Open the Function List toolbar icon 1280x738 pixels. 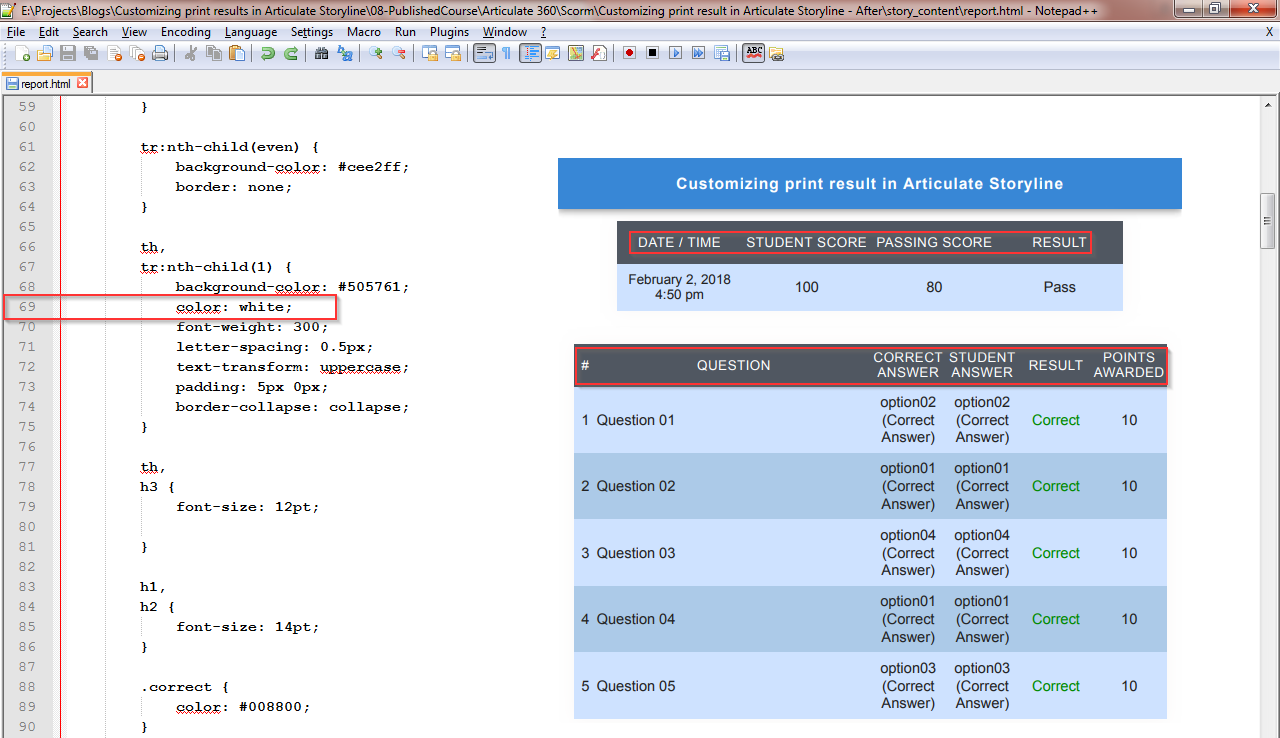[x=599, y=53]
